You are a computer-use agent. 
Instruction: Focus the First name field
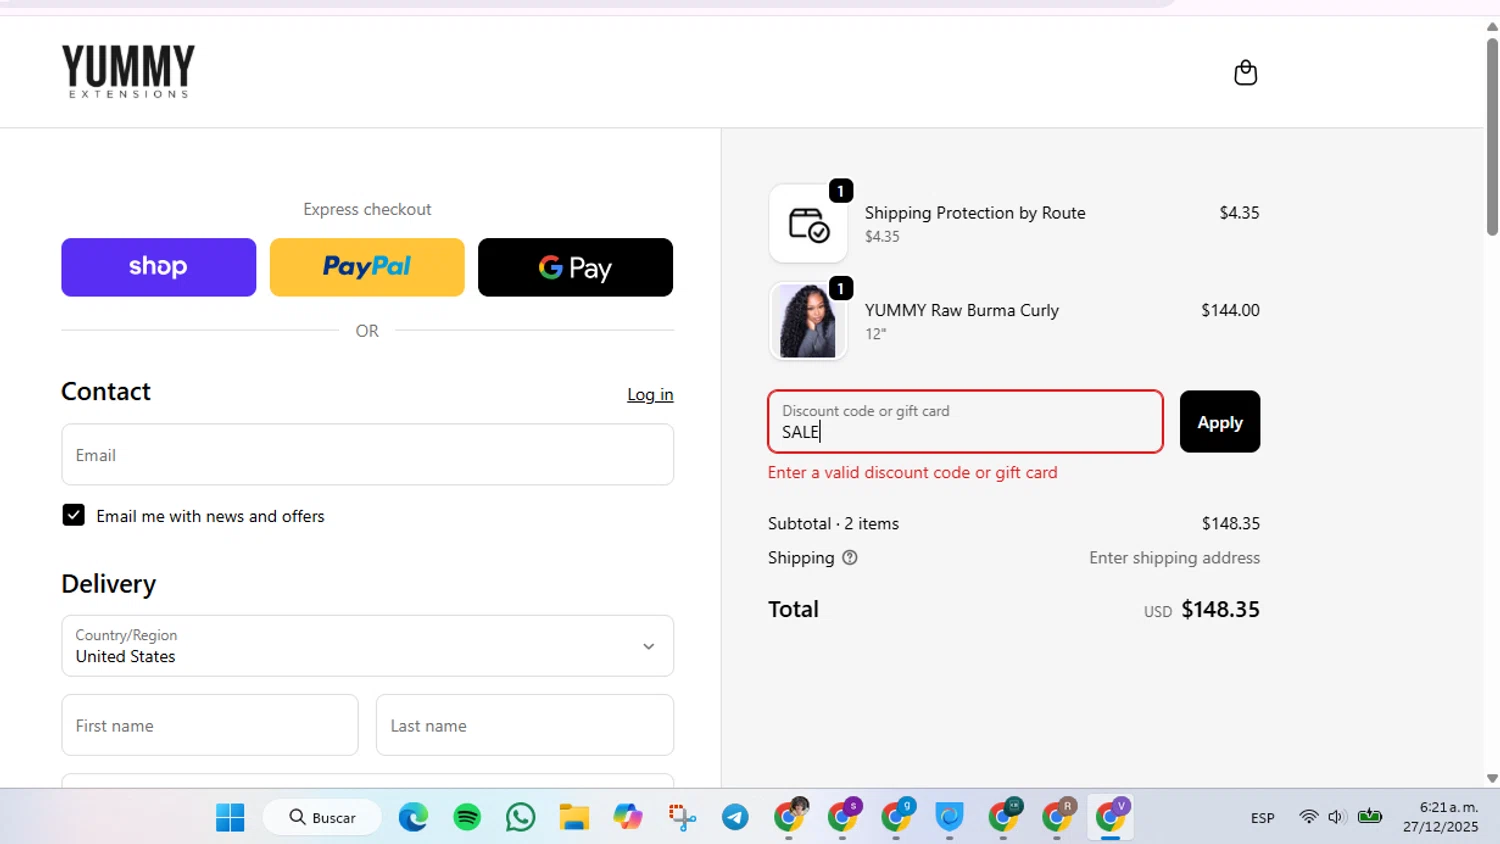[x=210, y=725]
